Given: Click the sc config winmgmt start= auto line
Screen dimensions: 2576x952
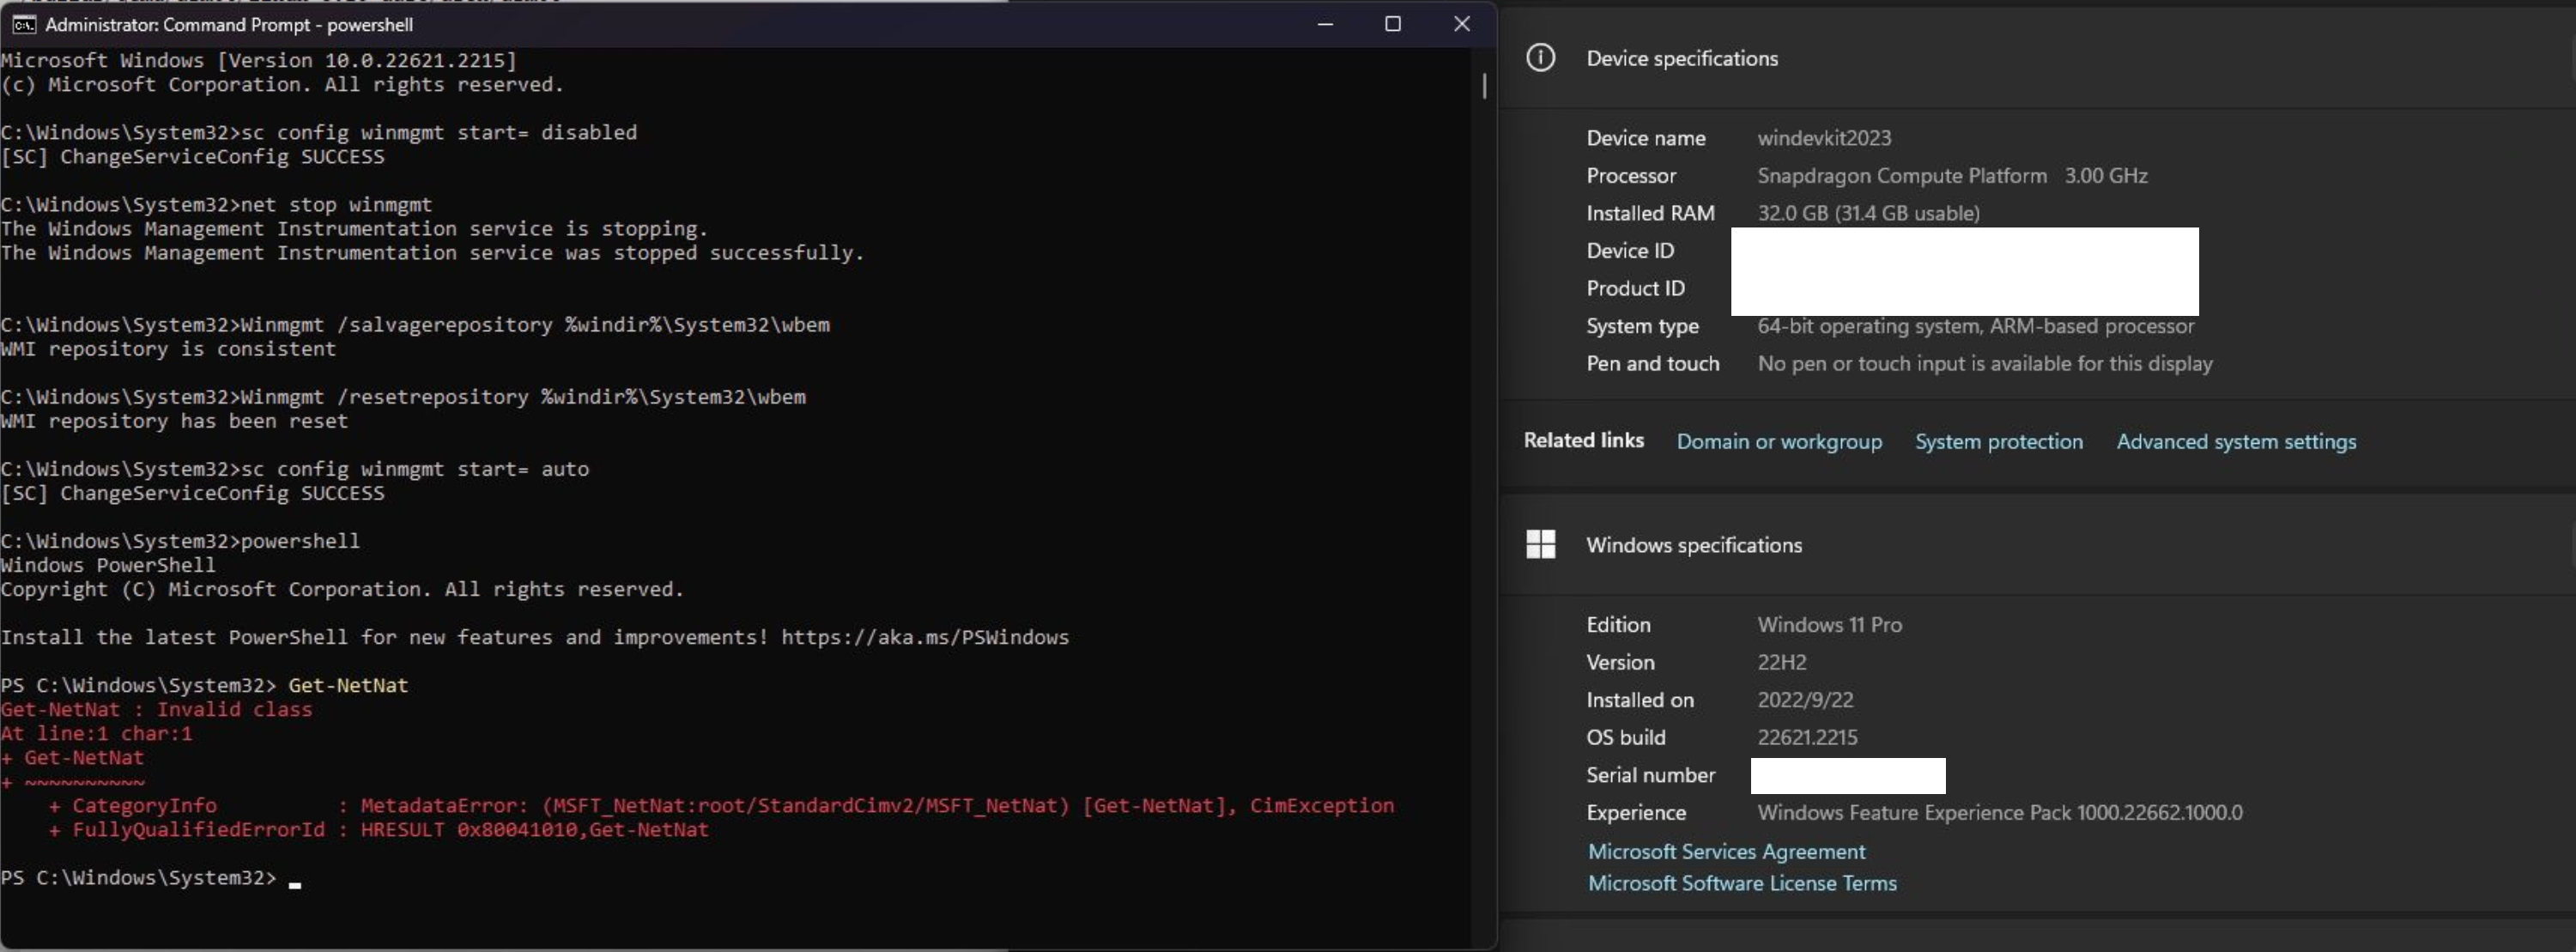Looking at the screenshot, I should pos(294,469).
